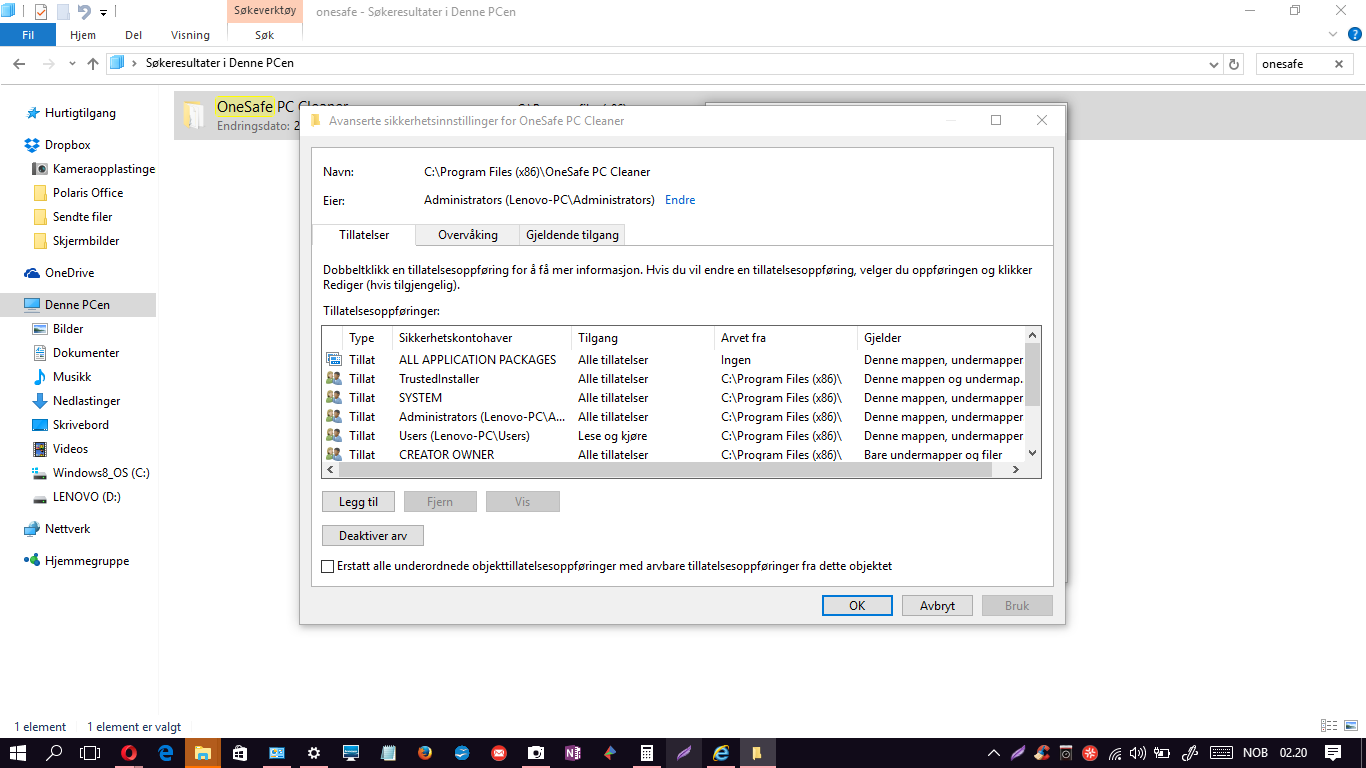Select the CREATOR OWNER permission entry
Screen dimensions: 1366x768
coord(675,455)
